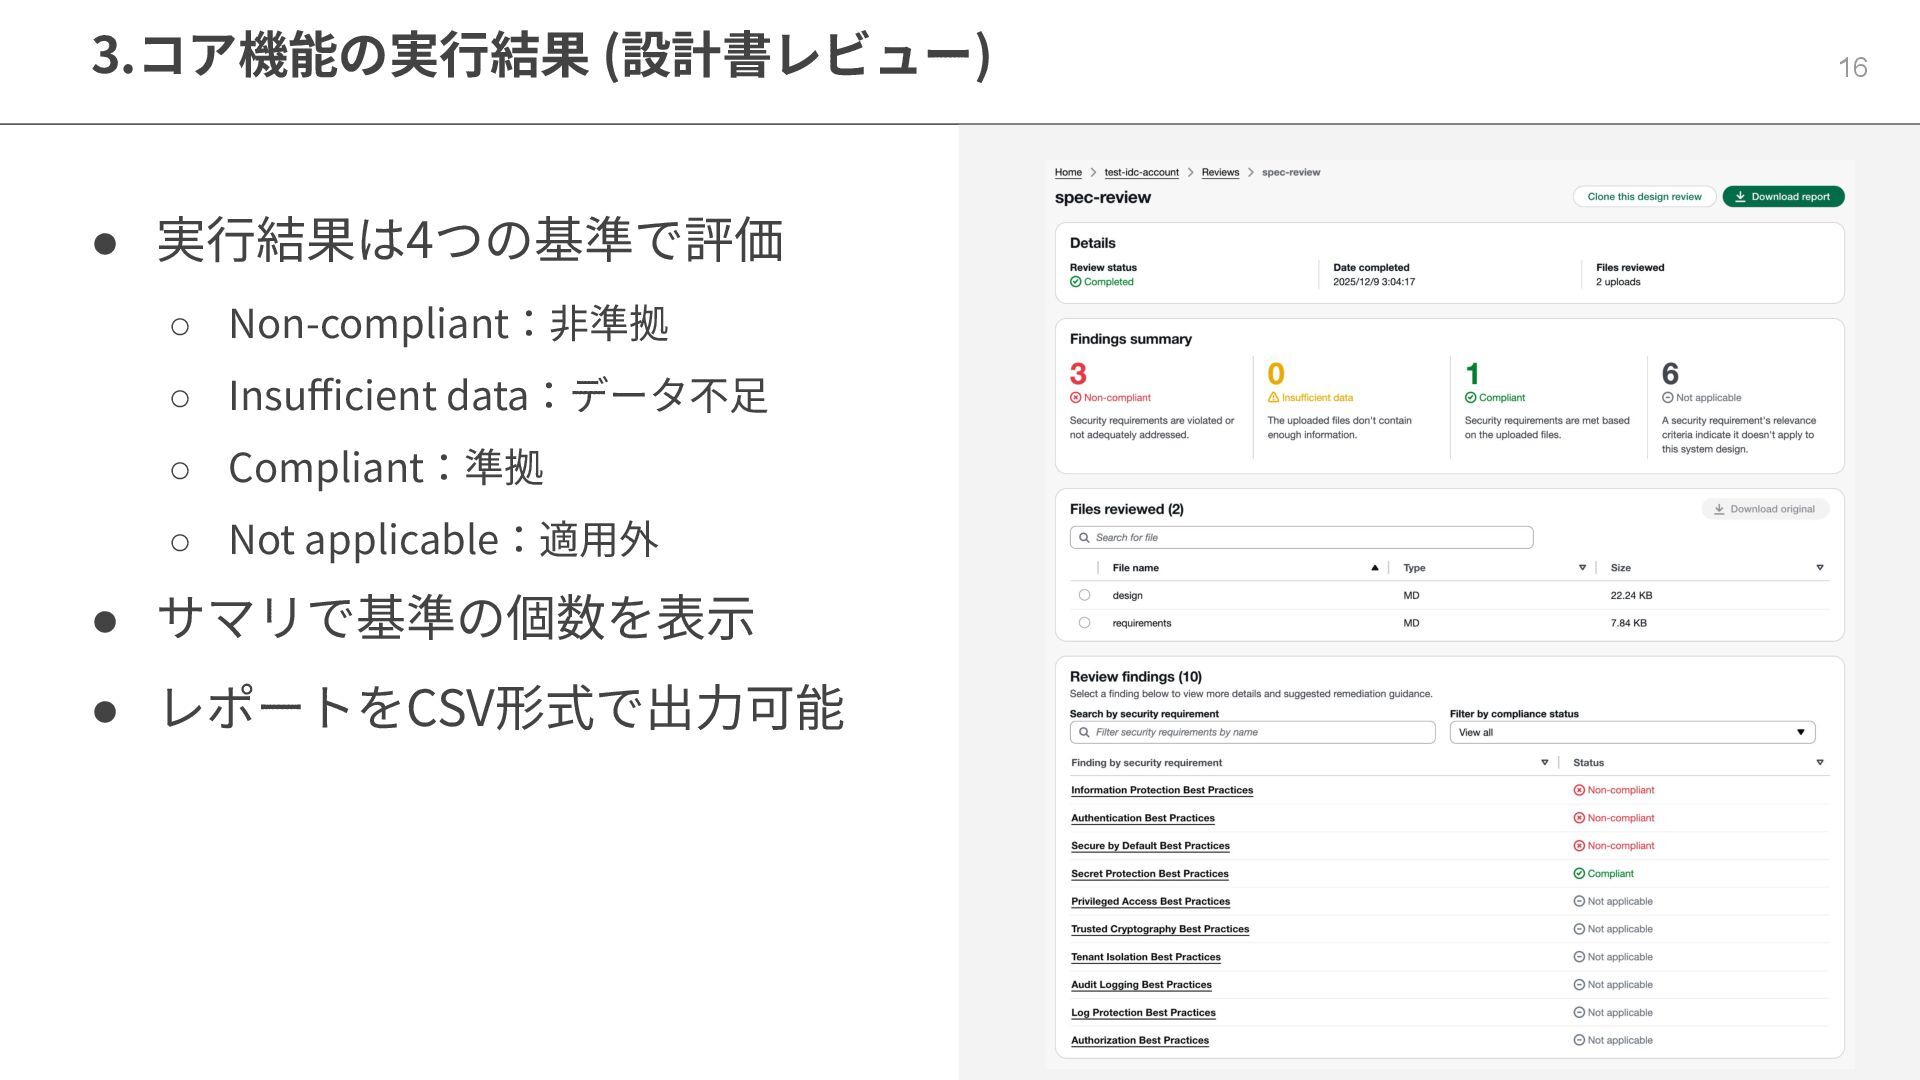This screenshot has height=1080, width=1920.
Task: Sort files by Type column arrow
Action: [x=1582, y=568]
